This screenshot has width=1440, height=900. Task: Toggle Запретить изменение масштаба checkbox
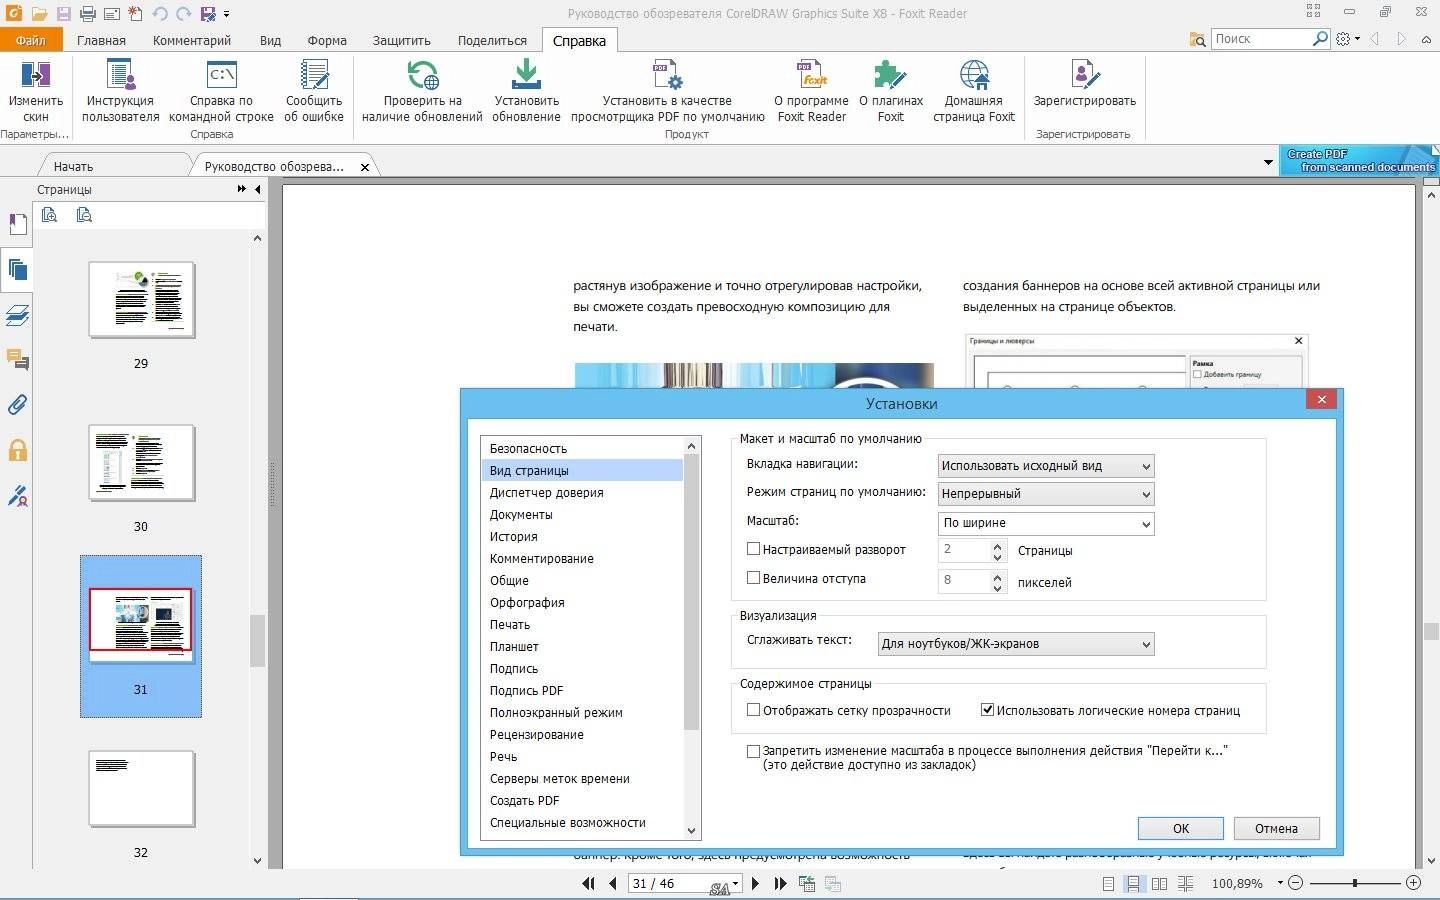(x=754, y=751)
